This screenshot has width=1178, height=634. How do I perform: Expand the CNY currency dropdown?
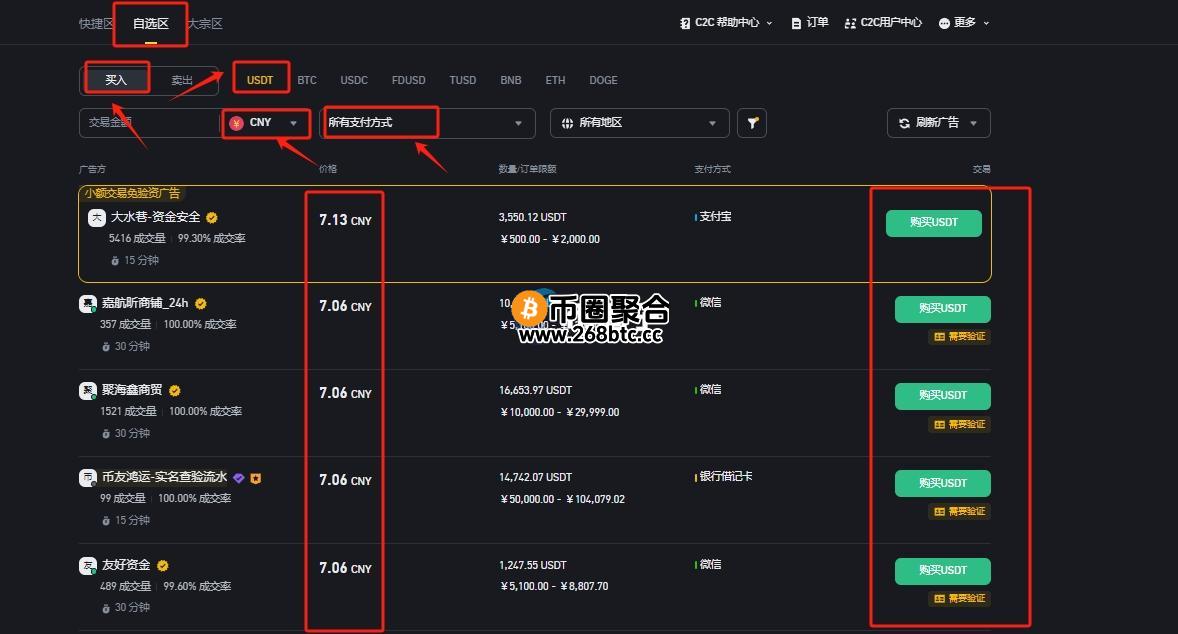pyautogui.click(x=293, y=123)
